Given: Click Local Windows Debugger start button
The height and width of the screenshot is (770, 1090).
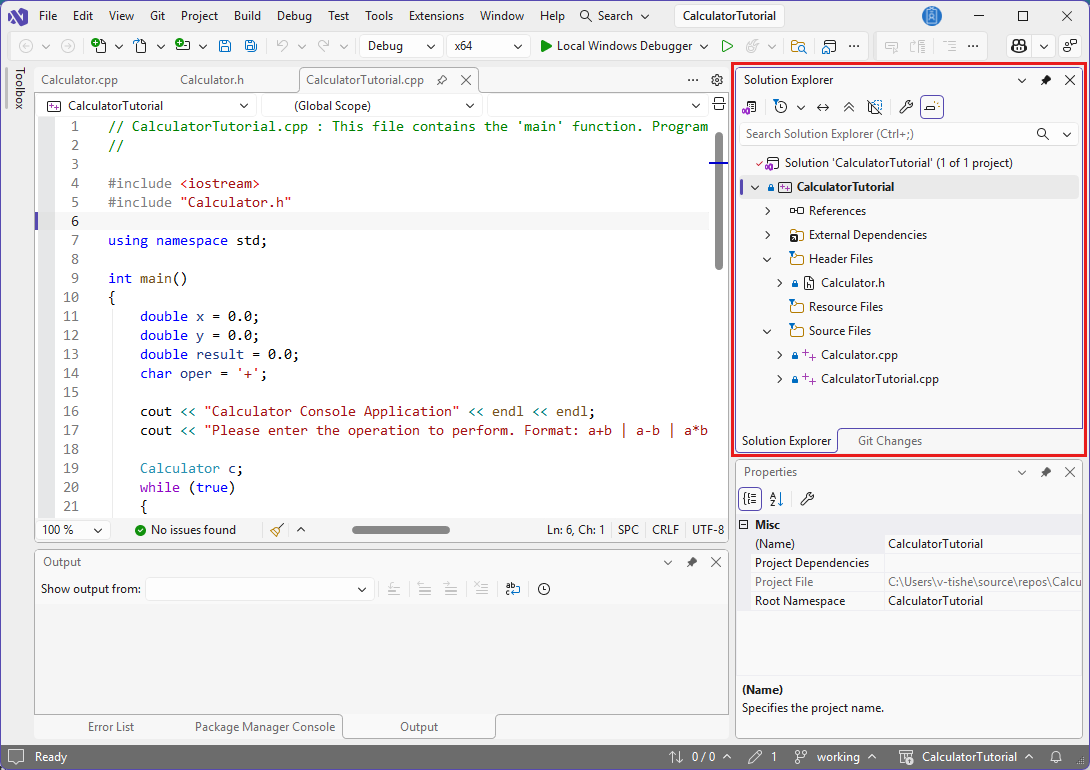Looking at the screenshot, I should [616, 46].
